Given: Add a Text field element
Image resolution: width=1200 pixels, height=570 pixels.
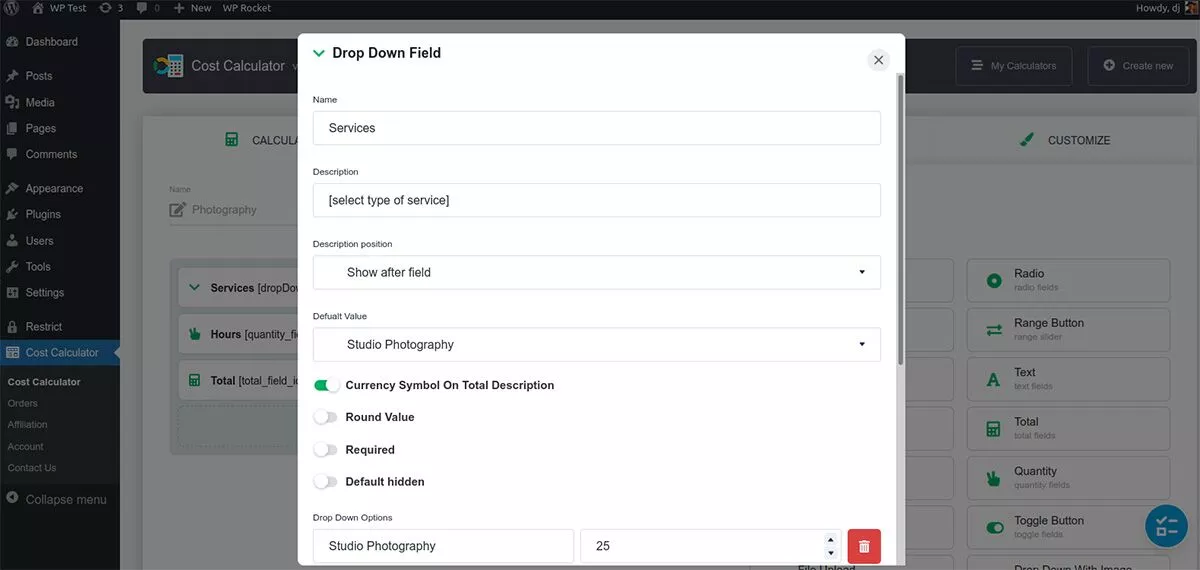Looking at the screenshot, I should tap(1068, 379).
